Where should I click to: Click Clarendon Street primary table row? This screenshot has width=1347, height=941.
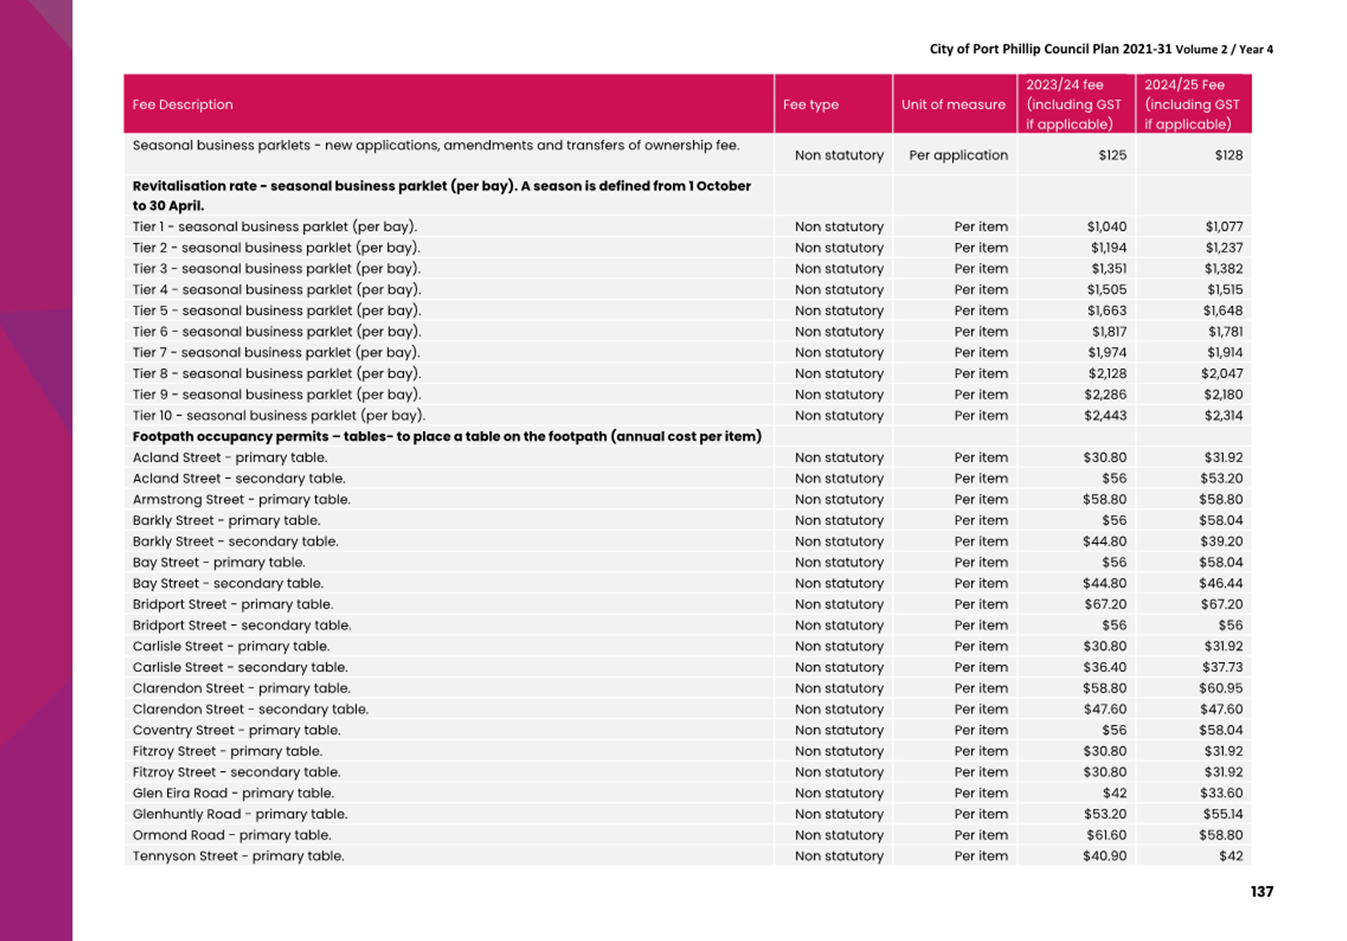[687, 689]
